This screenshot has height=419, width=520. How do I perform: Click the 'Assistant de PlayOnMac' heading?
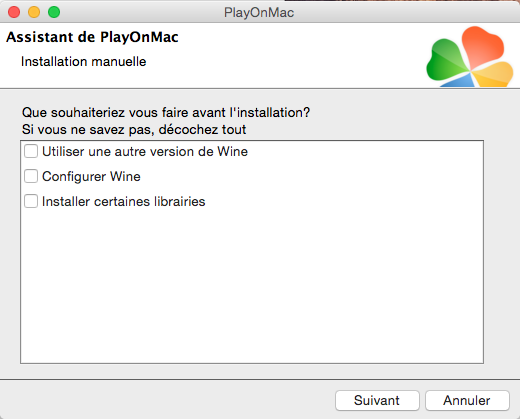click(x=92, y=37)
